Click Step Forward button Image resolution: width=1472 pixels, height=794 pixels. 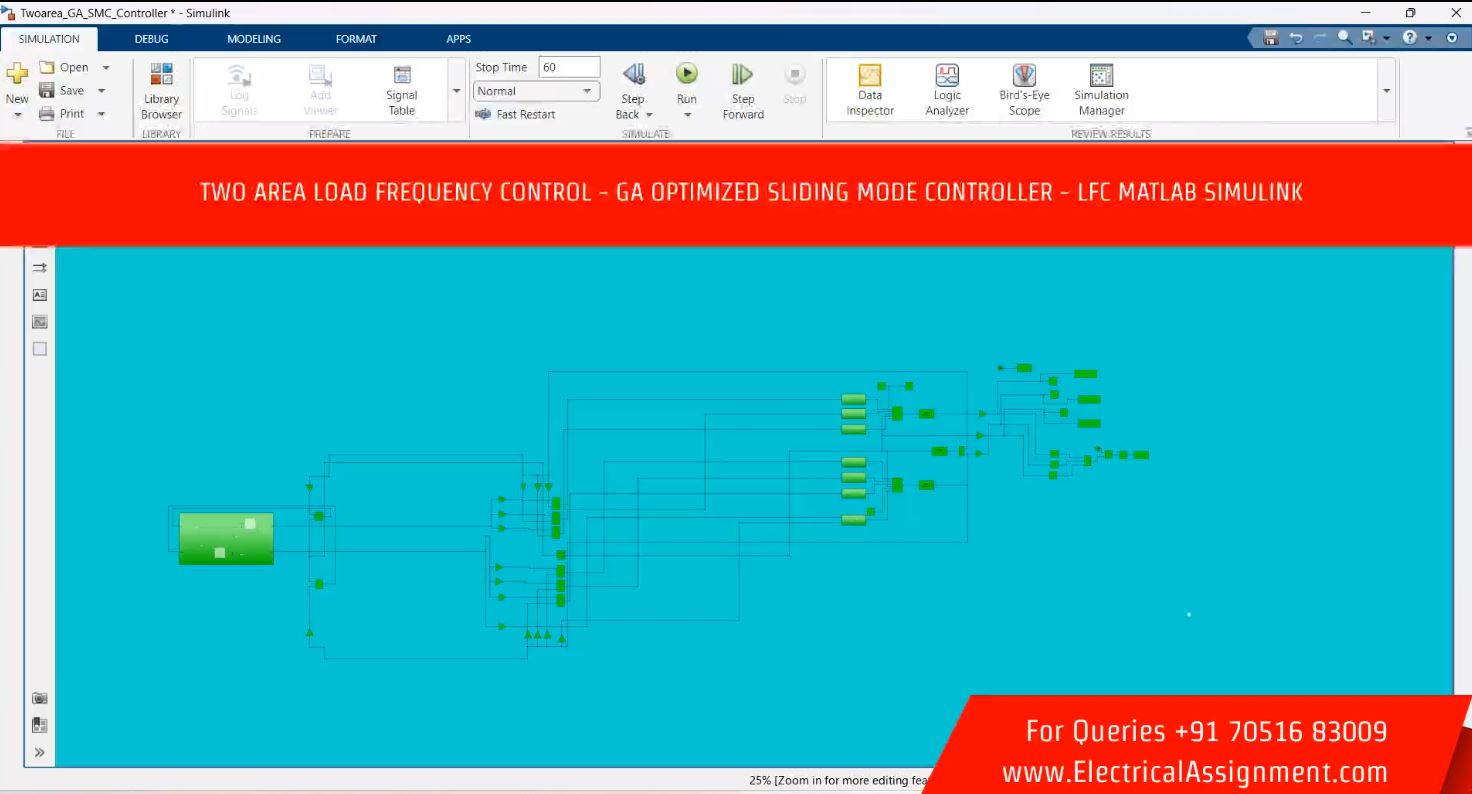(743, 90)
